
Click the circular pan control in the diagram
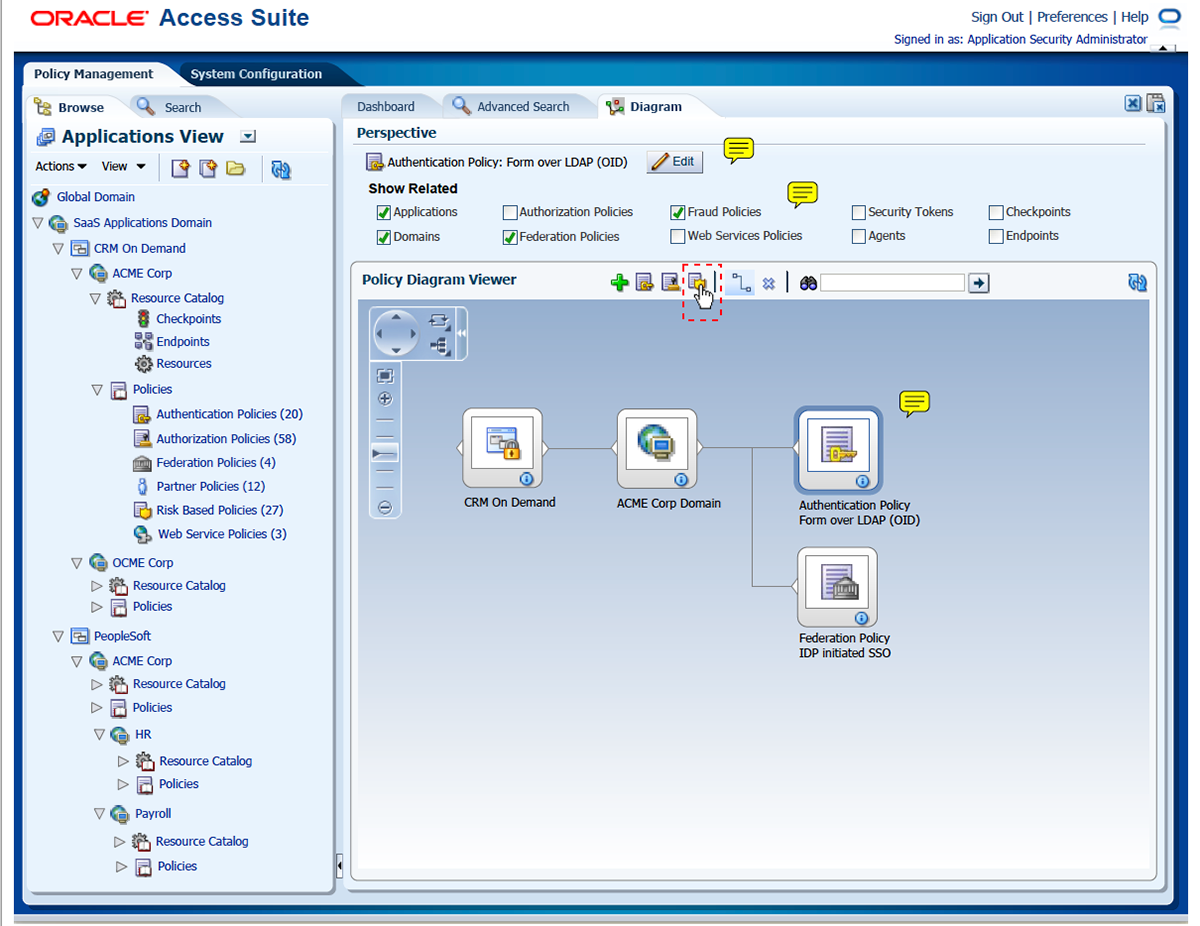click(x=397, y=334)
